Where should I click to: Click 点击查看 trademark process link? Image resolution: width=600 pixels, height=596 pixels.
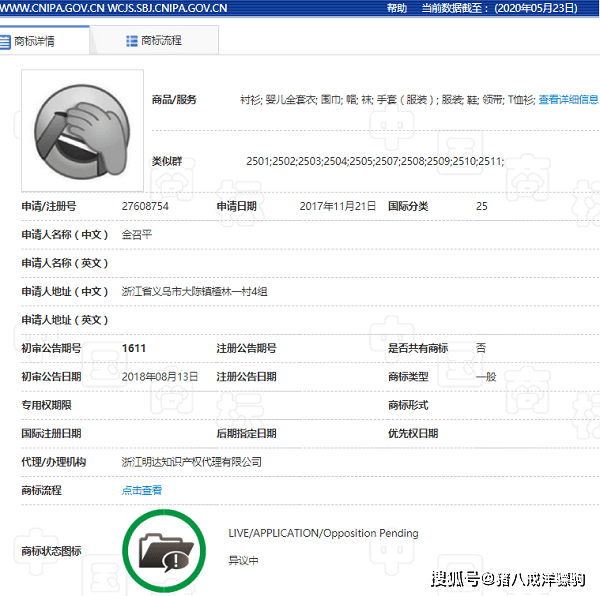click(x=142, y=490)
